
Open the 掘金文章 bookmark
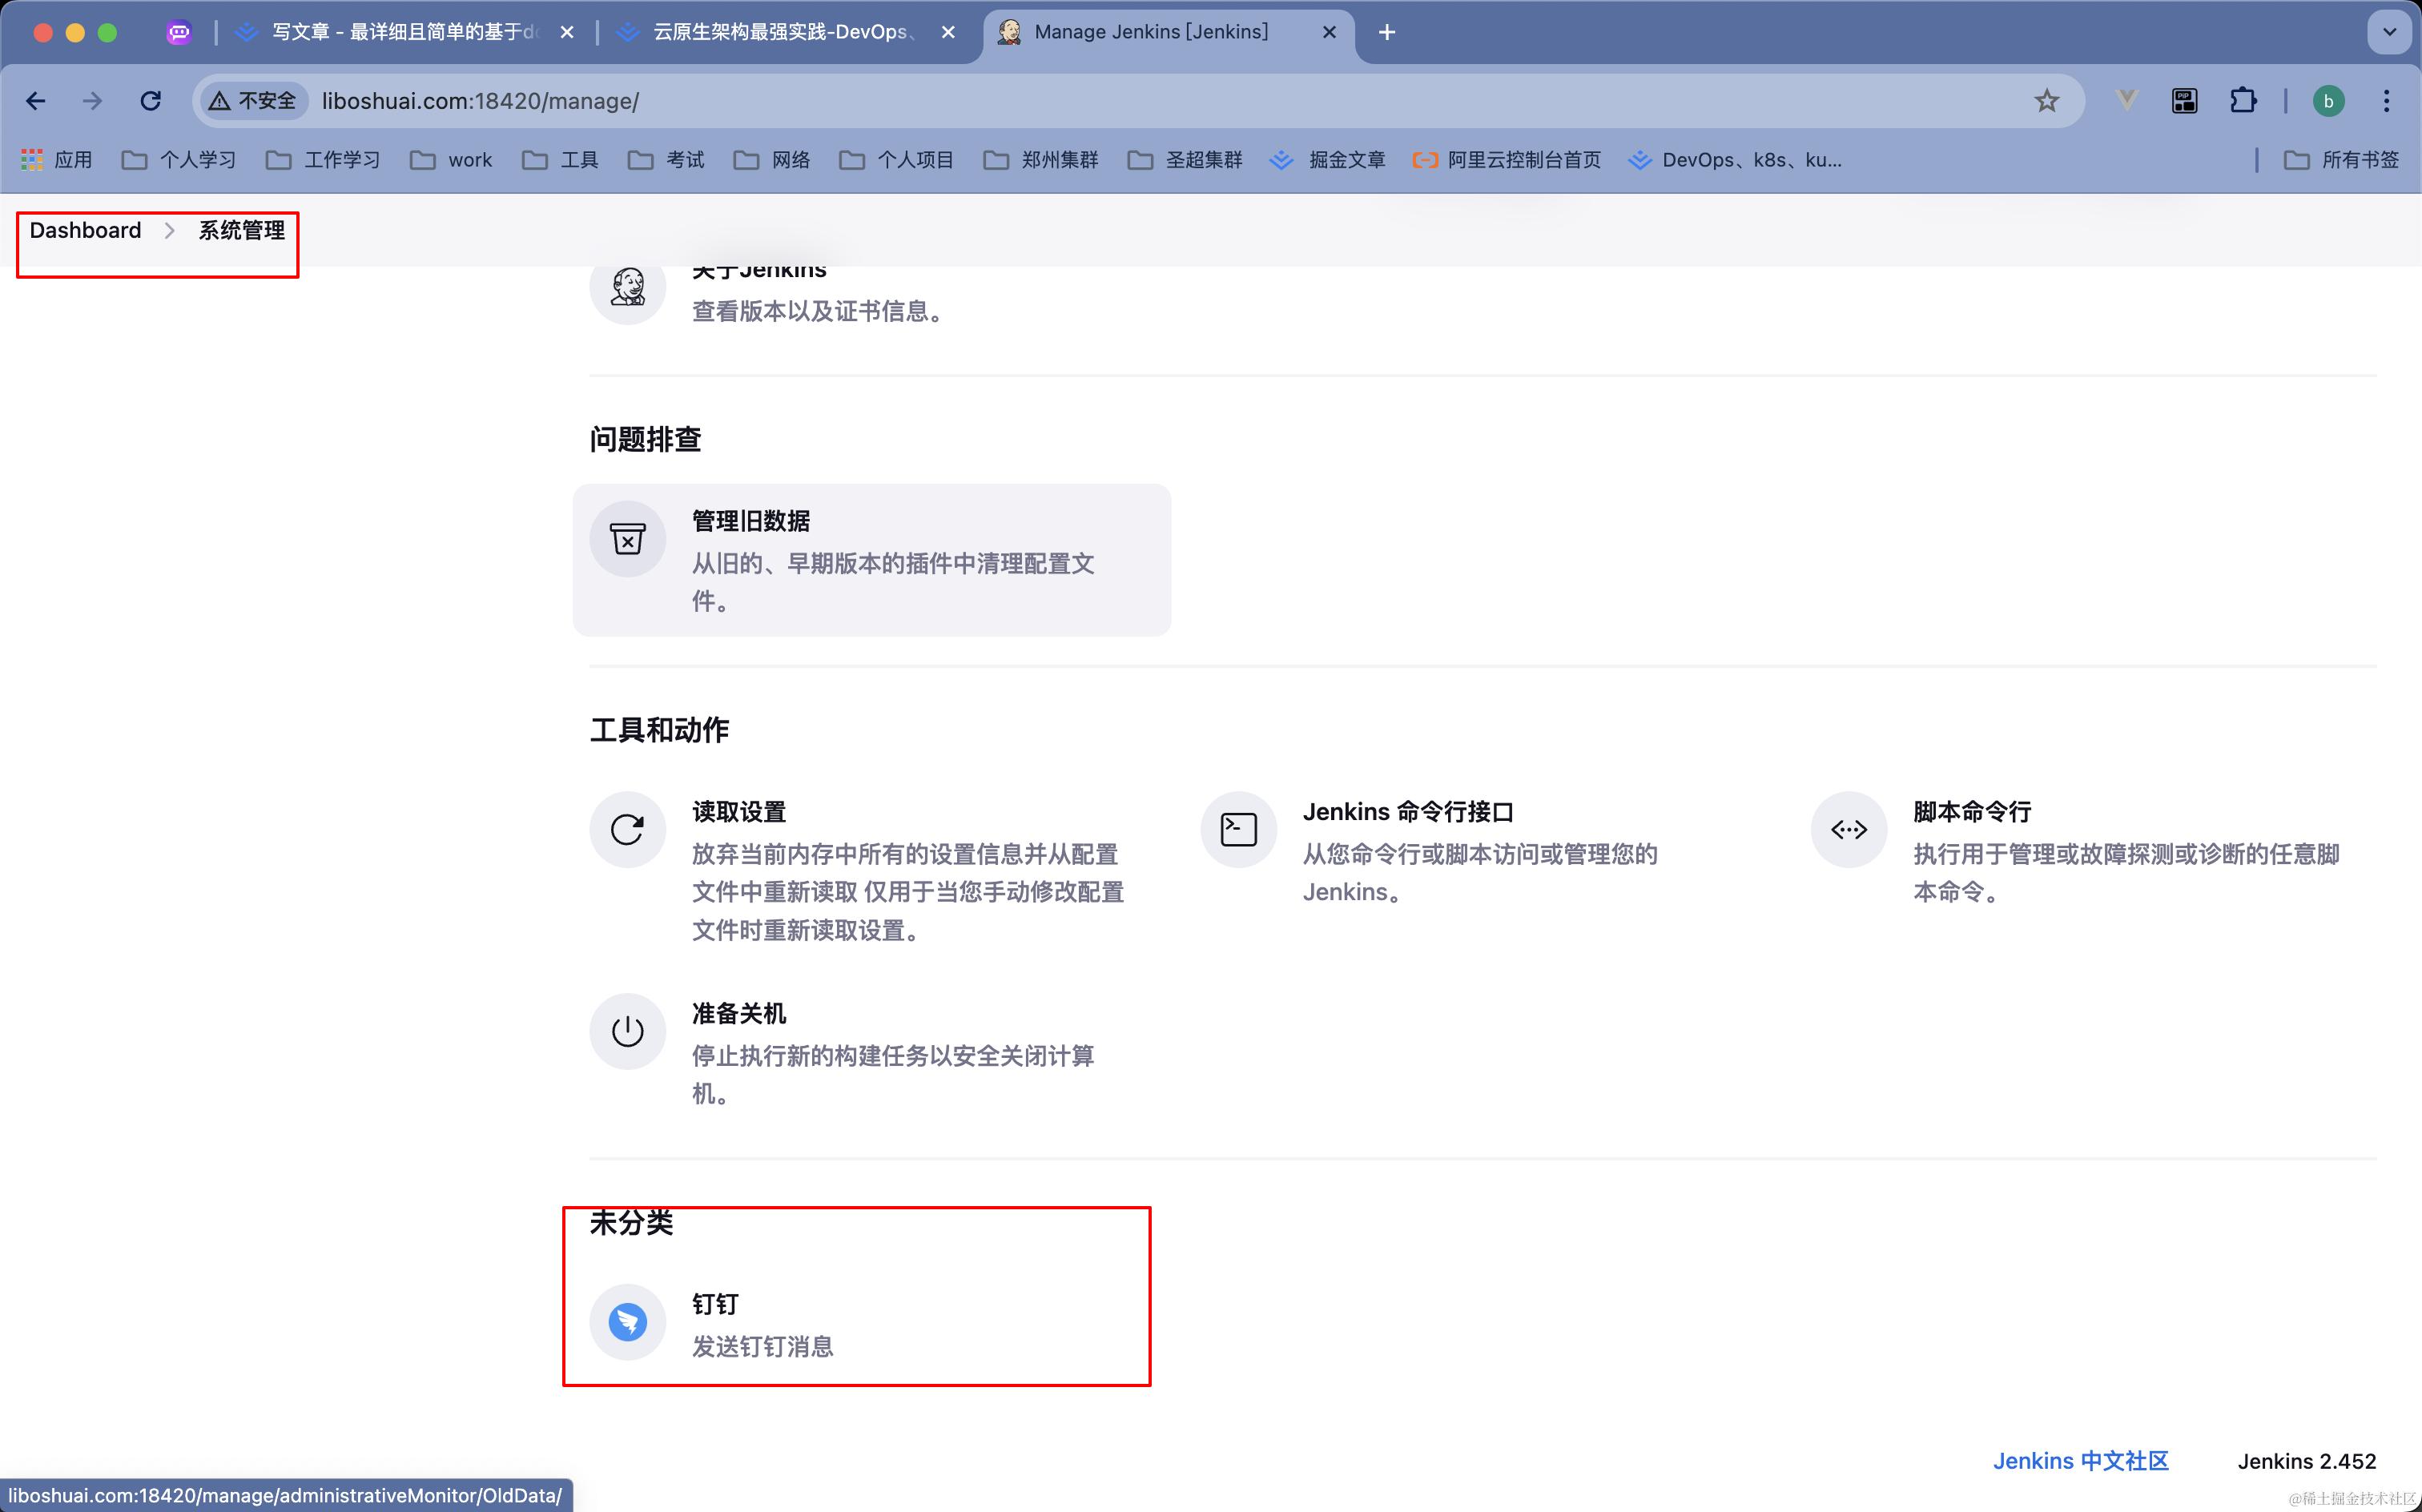click(x=1327, y=160)
